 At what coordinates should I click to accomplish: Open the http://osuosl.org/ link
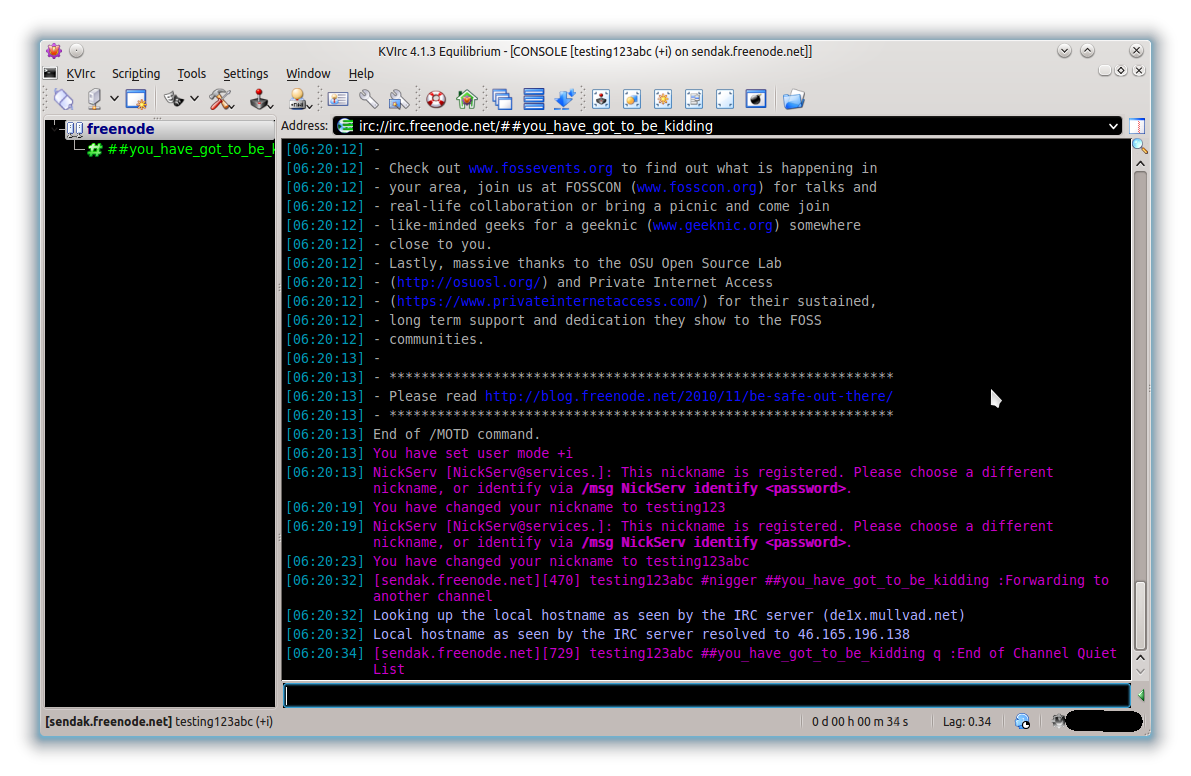point(469,282)
